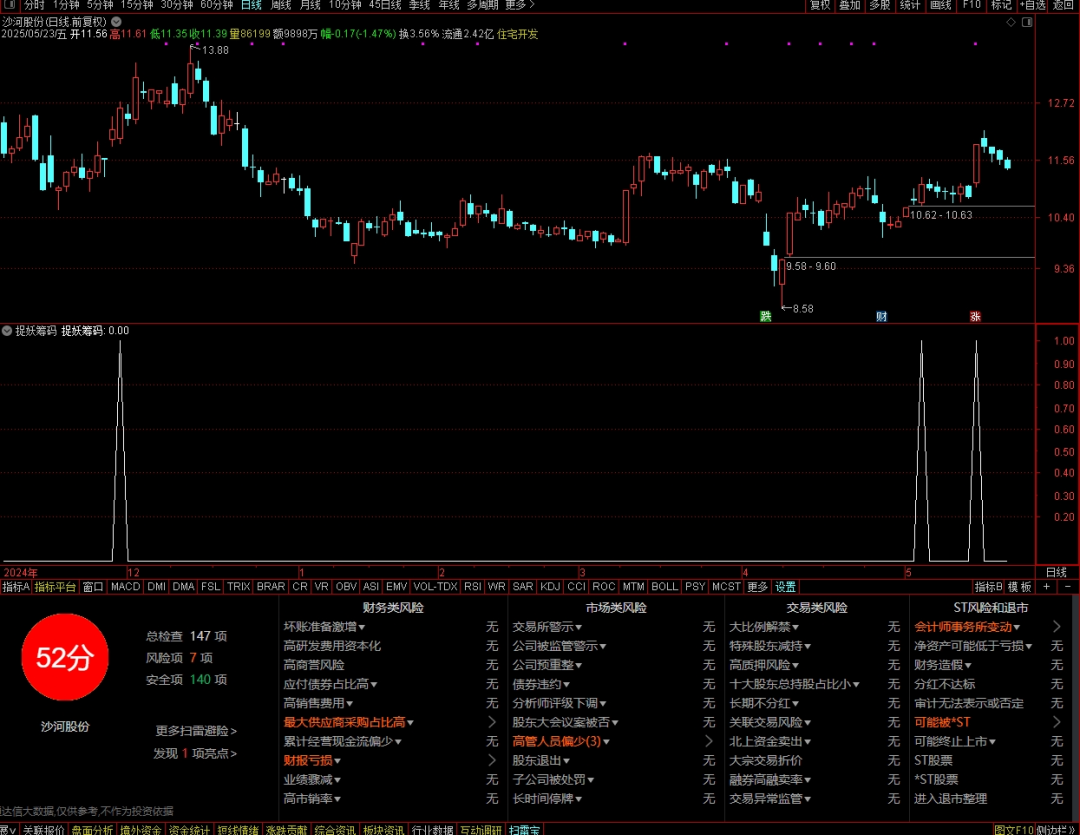Open the 资金统计 bottom tab
Image resolution: width=1080 pixels, height=835 pixels.
[x=189, y=829]
